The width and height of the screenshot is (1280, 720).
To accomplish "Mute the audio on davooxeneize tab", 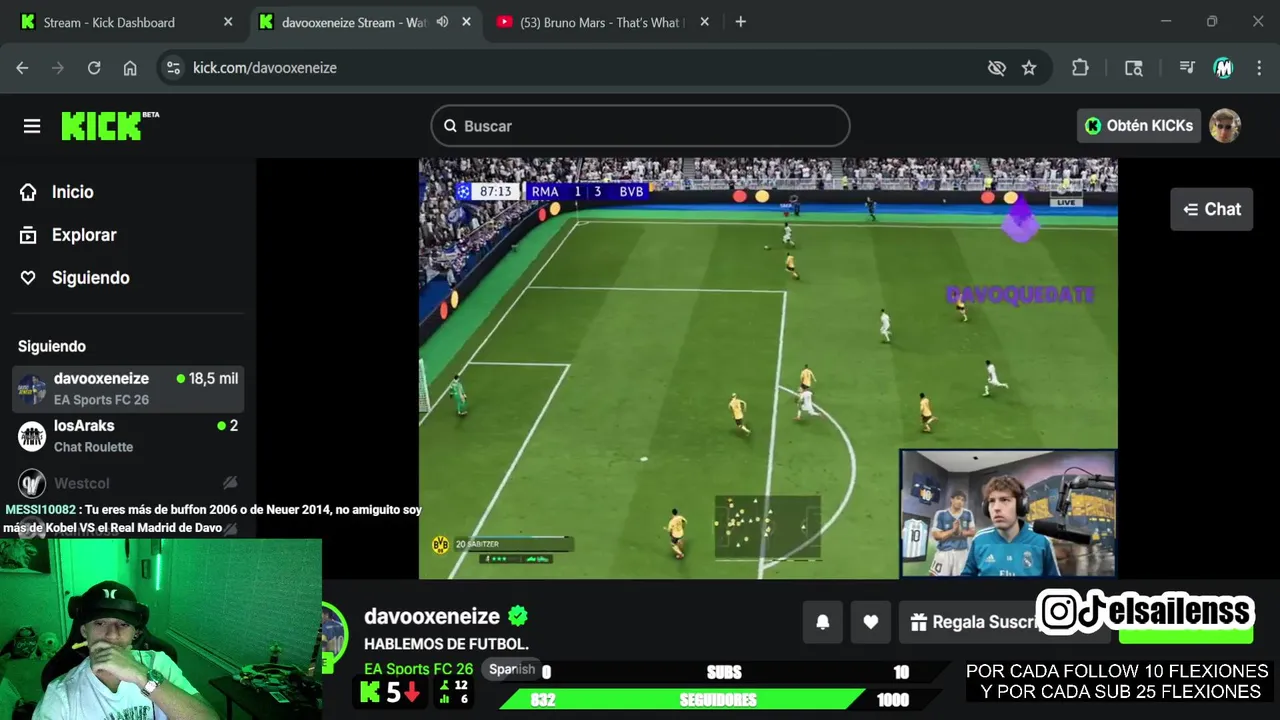I will (x=442, y=22).
